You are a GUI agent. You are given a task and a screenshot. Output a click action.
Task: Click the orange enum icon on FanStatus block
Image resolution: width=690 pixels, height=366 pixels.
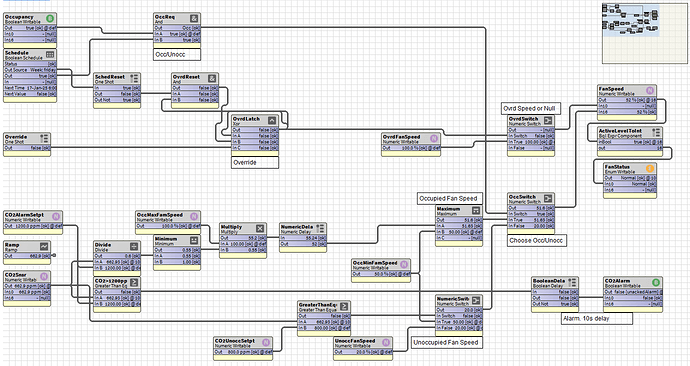click(x=650, y=168)
